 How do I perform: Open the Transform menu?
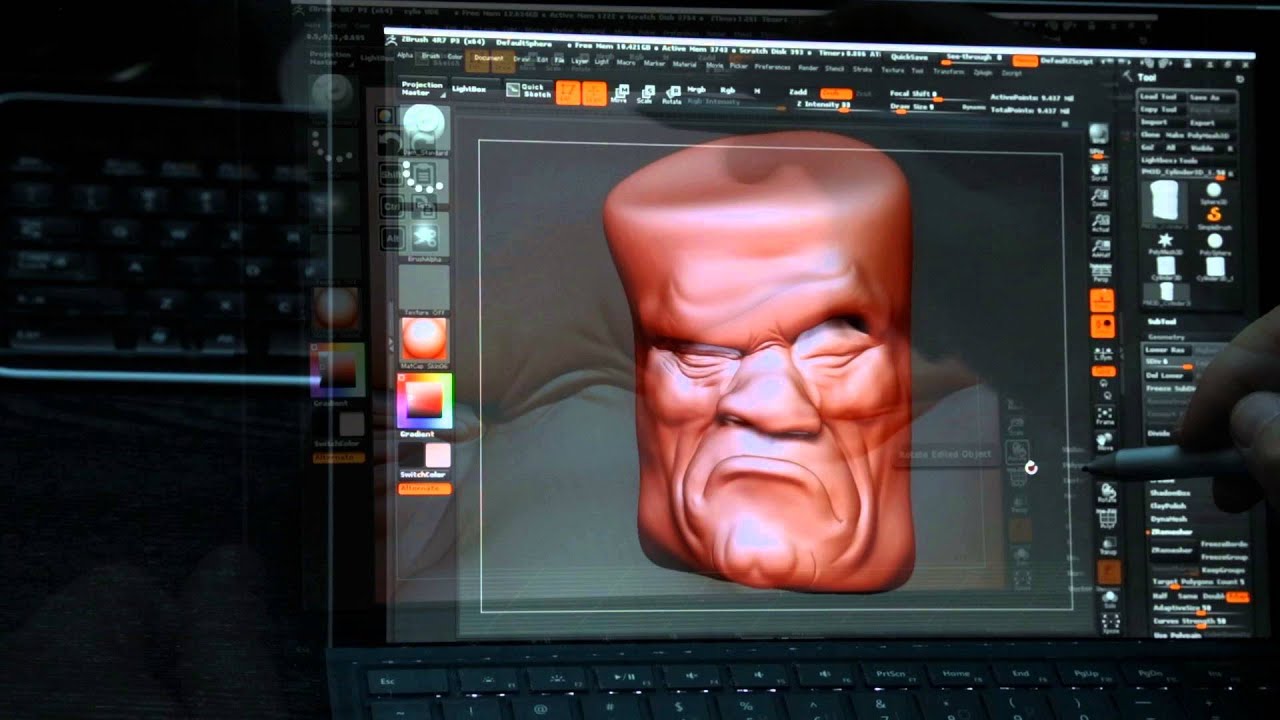(949, 71)
